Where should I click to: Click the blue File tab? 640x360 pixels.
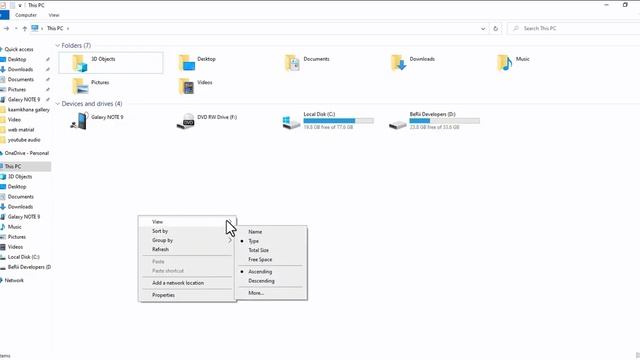[4, 15]
